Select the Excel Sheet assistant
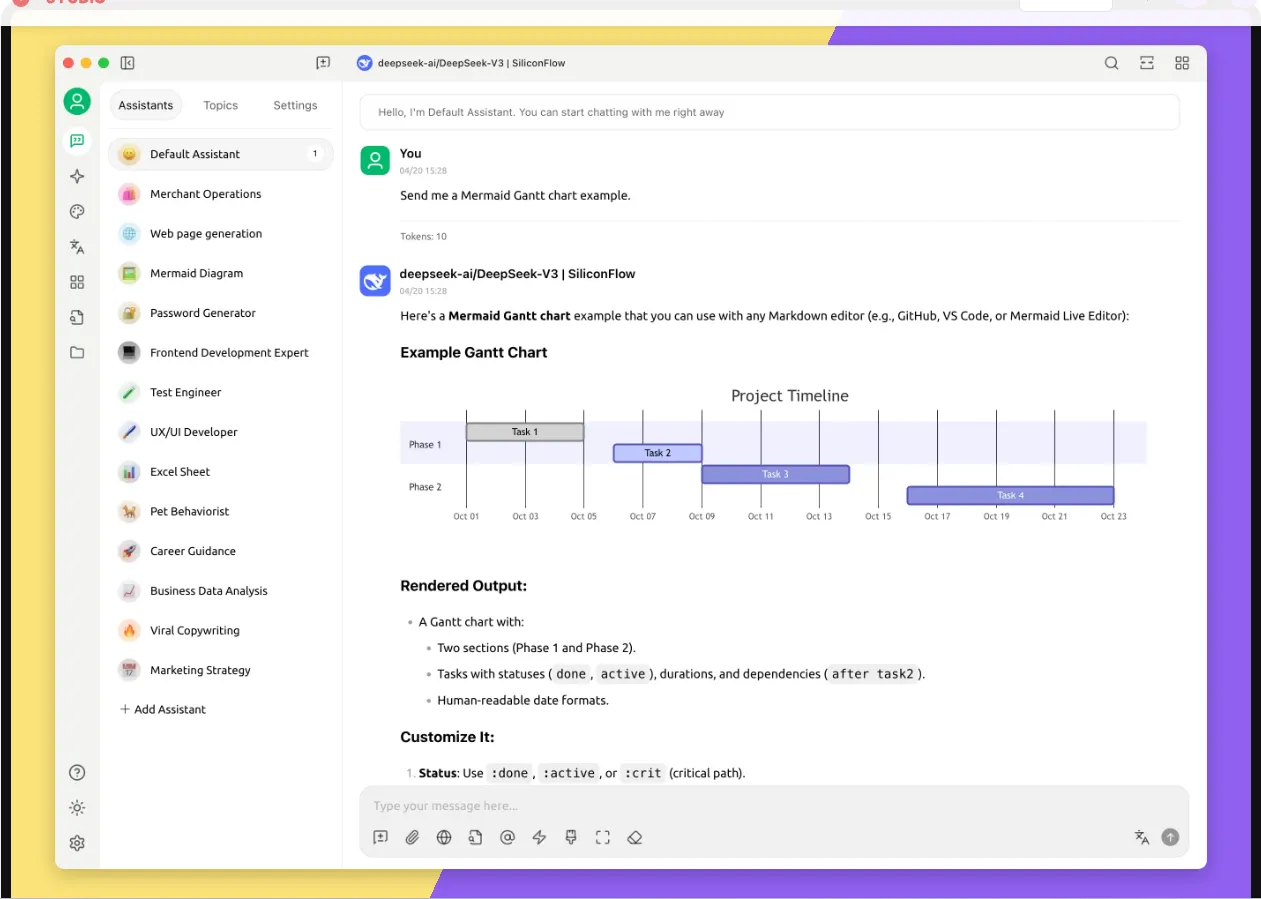 tap(221, 472)
